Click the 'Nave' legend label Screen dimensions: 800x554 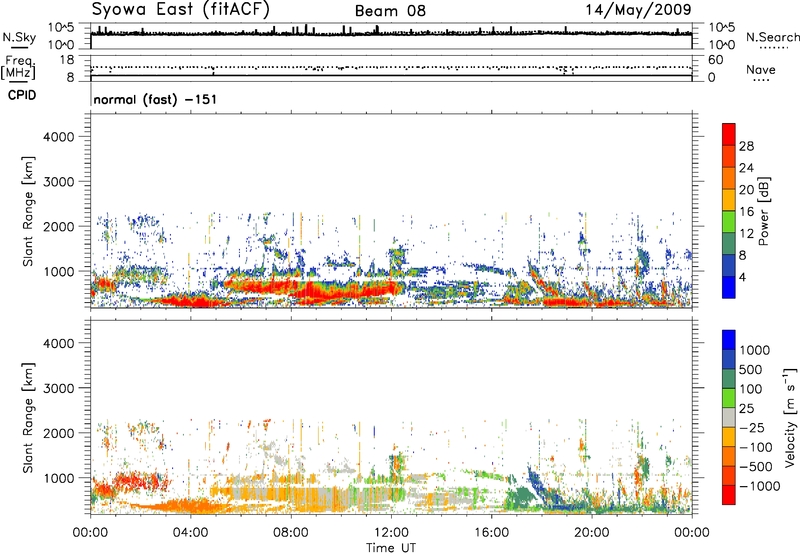tap(760, 69)
